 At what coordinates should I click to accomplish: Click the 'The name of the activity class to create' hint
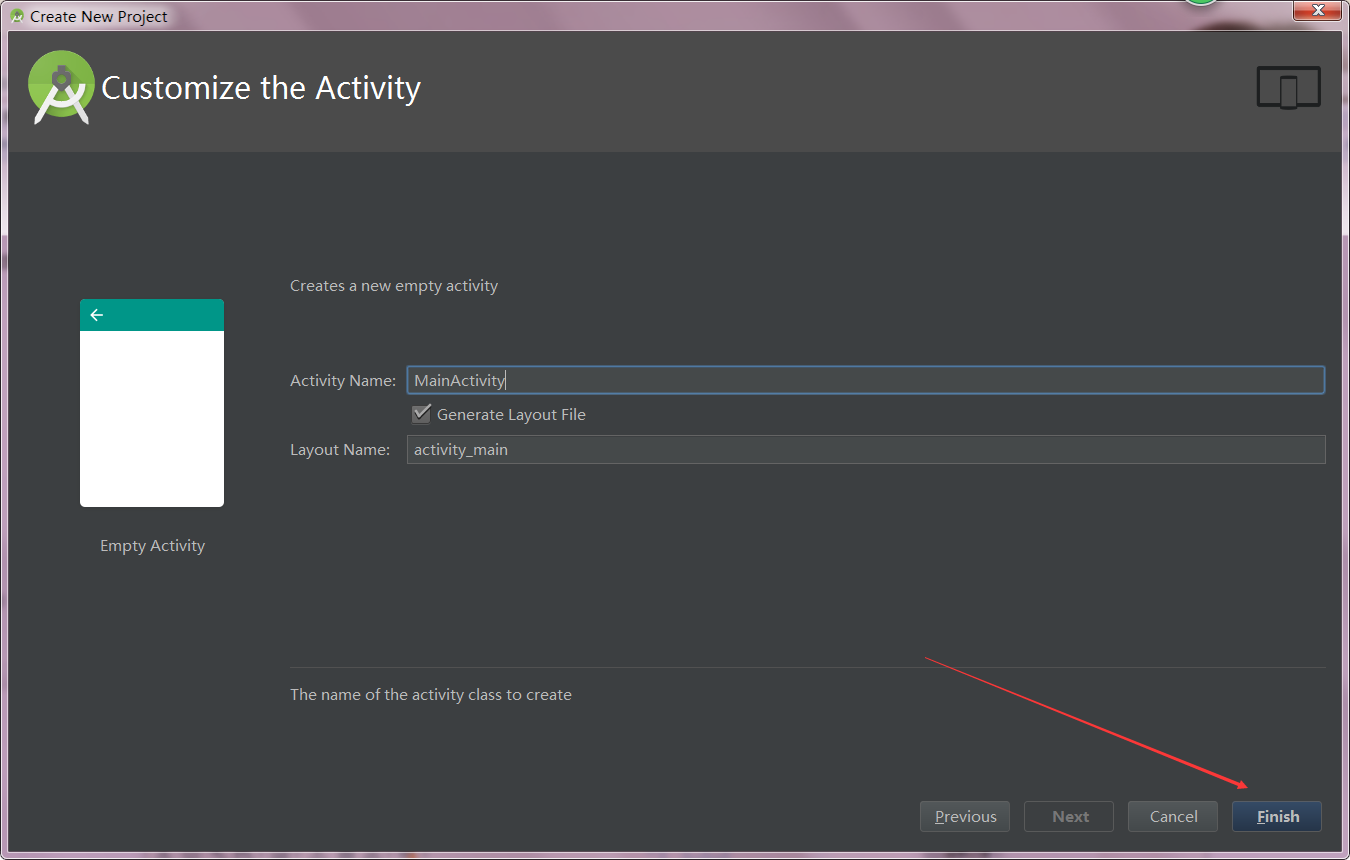[431, 694]
